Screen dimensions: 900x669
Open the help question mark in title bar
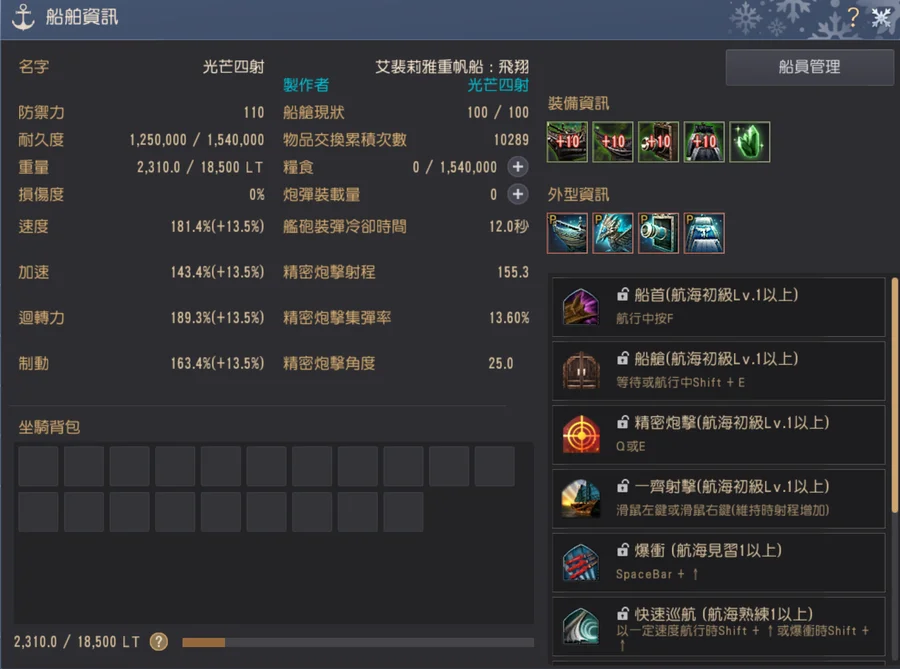coord(853,17)
